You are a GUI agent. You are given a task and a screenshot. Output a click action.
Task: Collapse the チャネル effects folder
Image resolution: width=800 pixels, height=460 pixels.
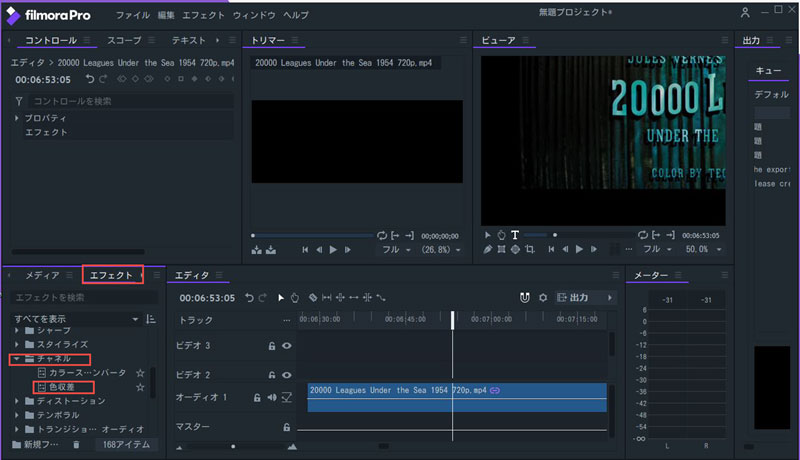click(x=17, y=359)
